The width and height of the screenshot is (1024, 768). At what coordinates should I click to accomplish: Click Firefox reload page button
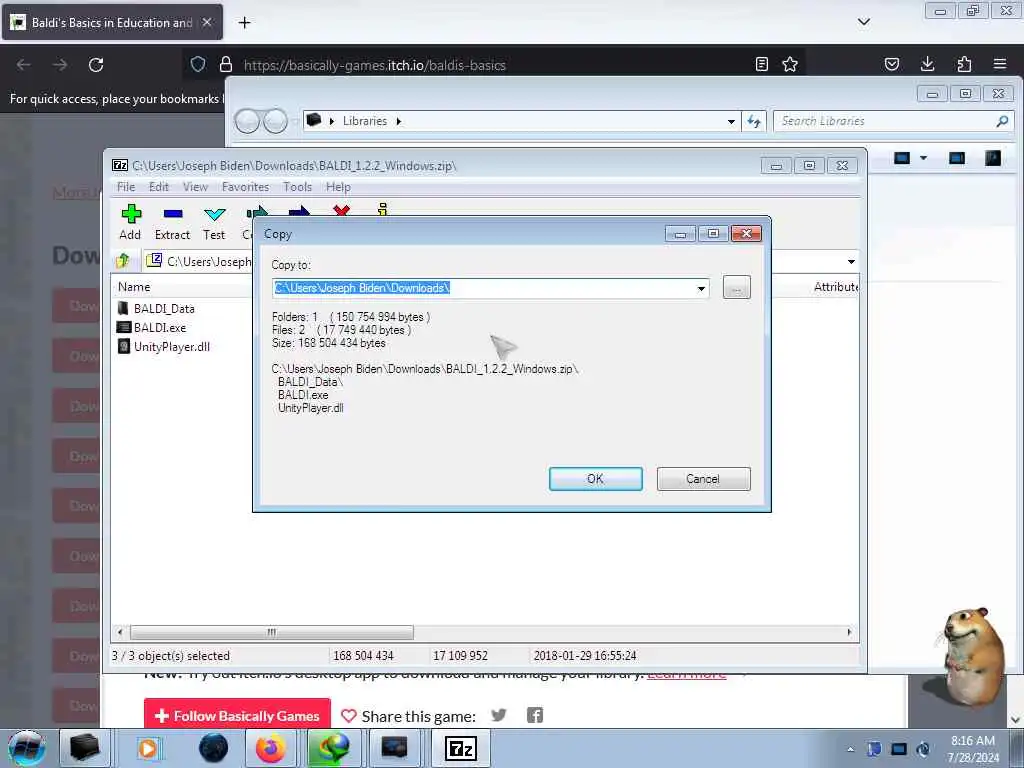pyautogui.click(x=96, y=65)
